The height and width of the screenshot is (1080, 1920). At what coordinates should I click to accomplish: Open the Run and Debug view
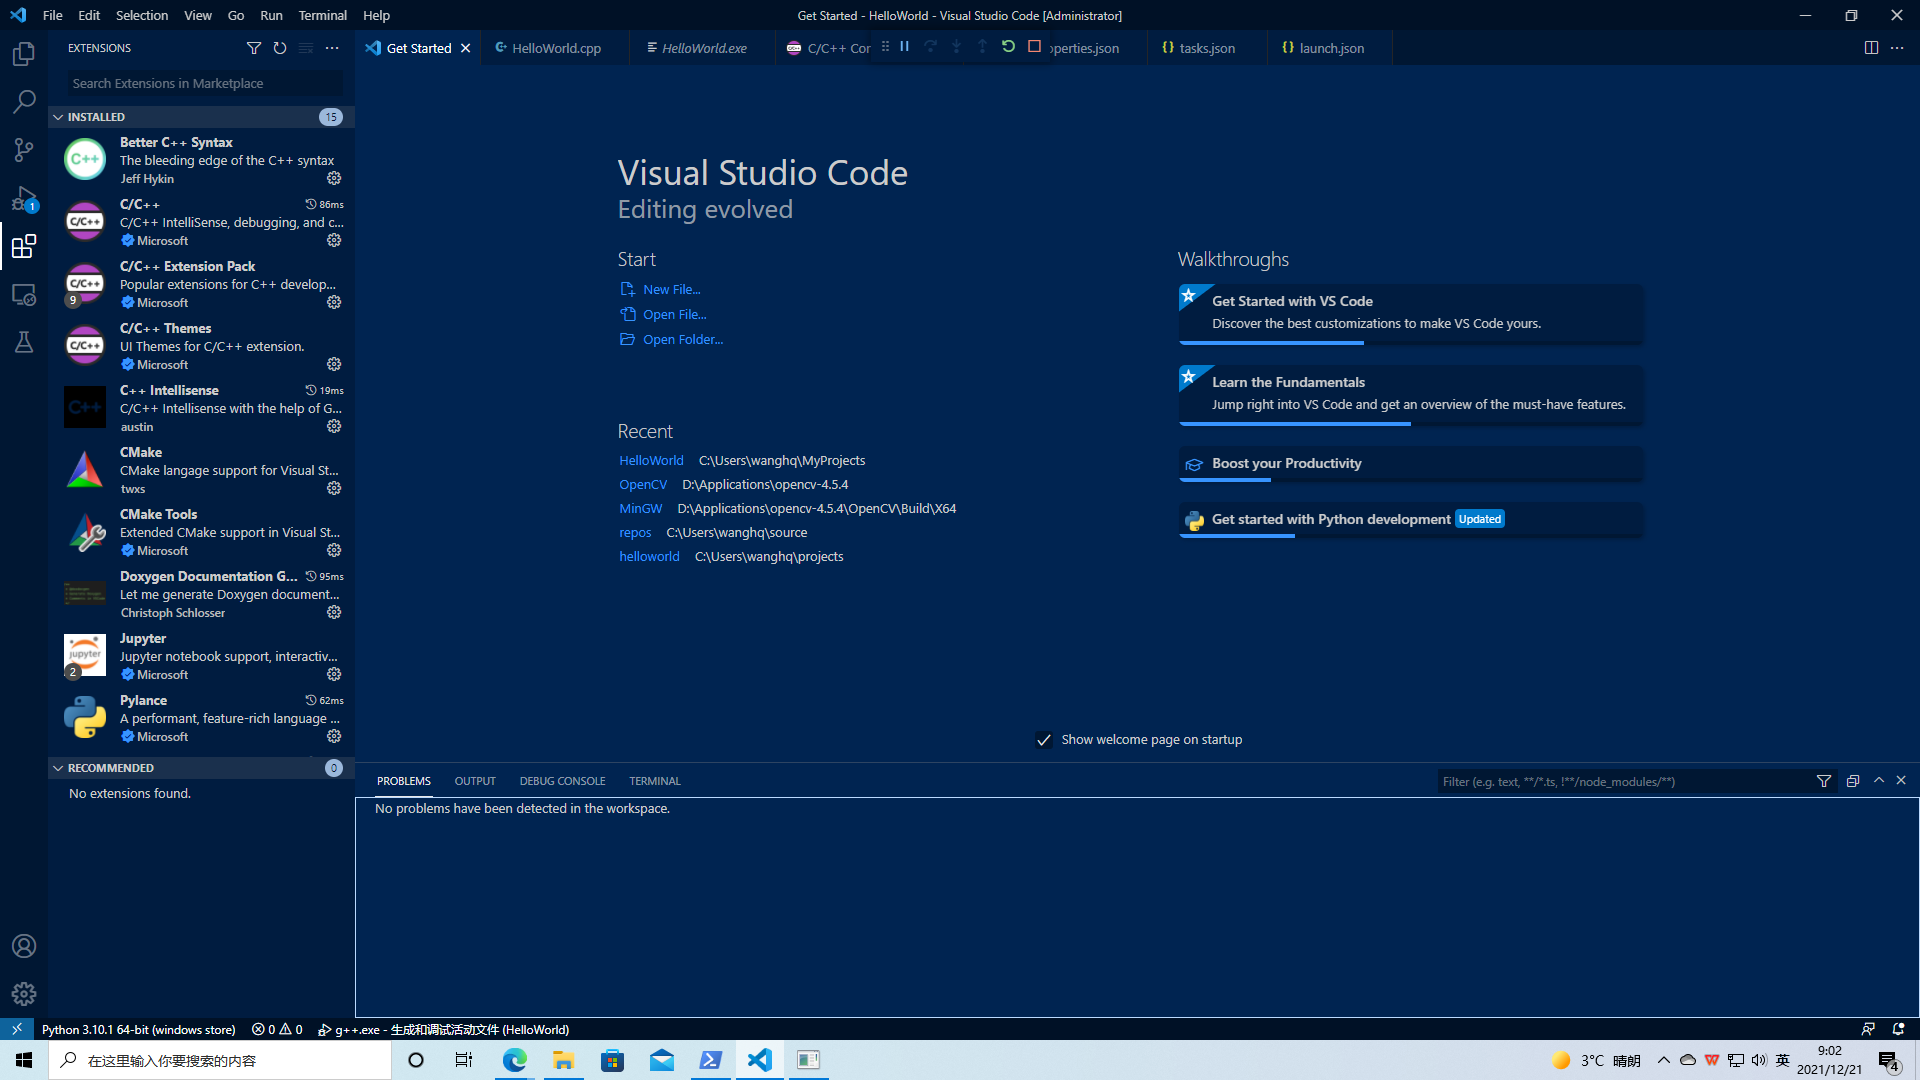coord(24,198)
